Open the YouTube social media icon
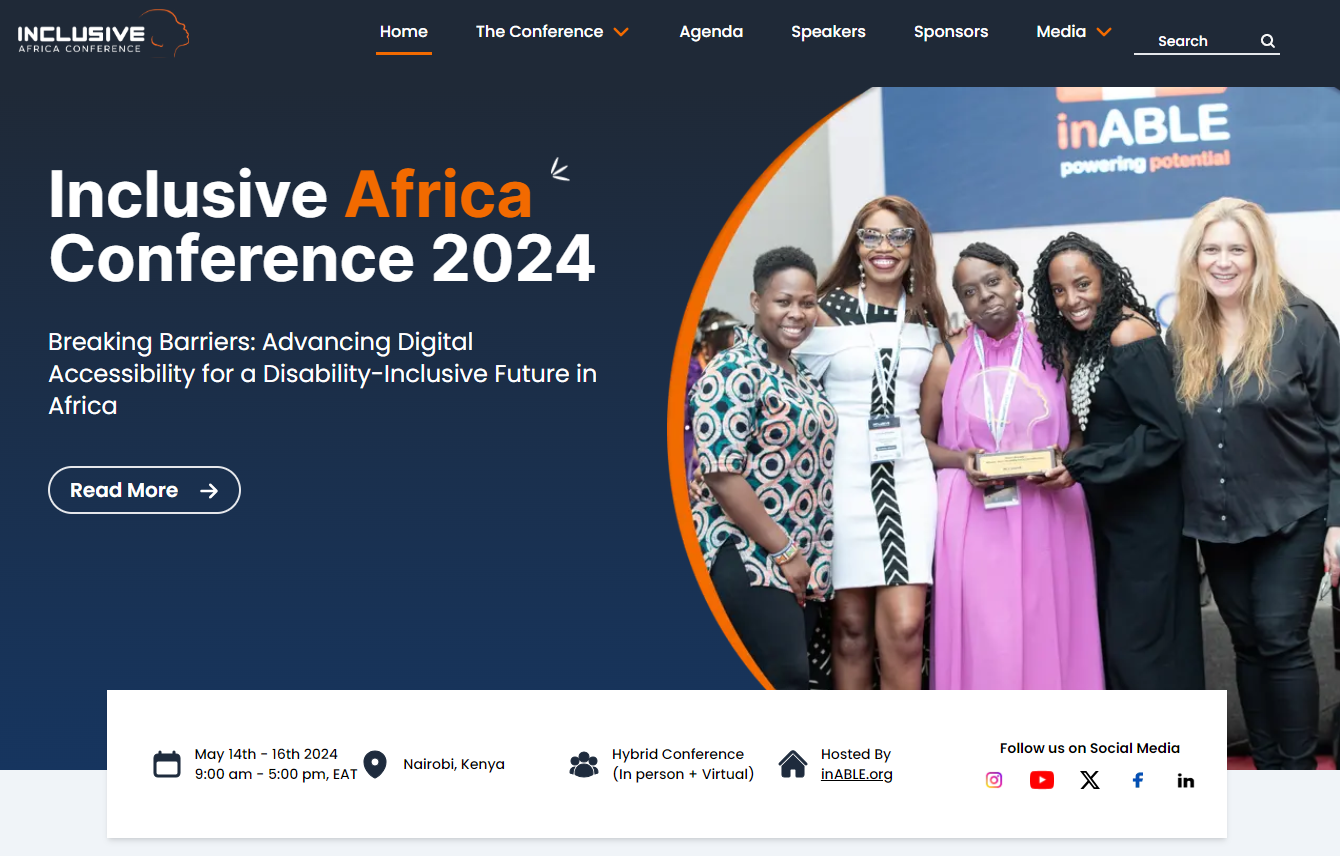Viewport: 1340px width, 856px height. pos(1042,780)
